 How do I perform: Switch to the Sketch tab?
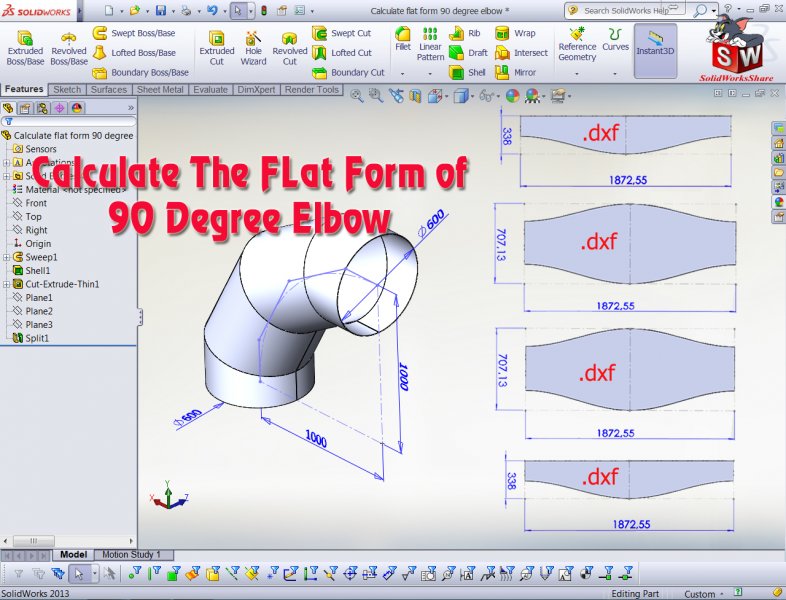[x=67, y=90]
